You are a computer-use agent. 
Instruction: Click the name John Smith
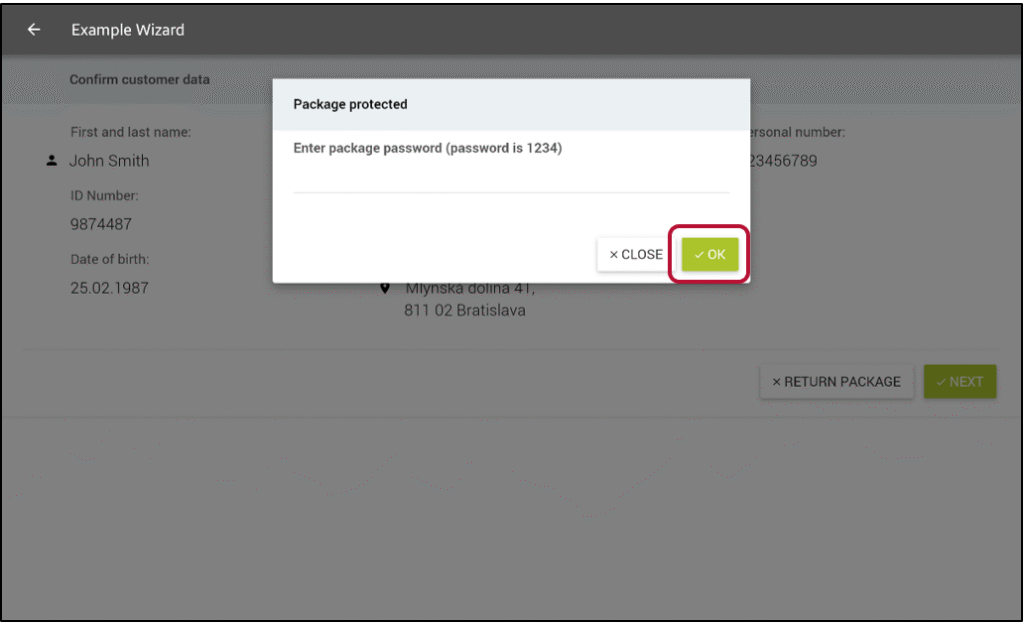point(109,161)
